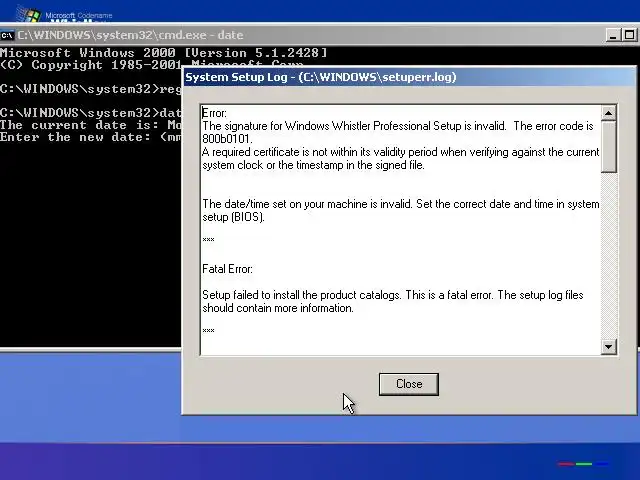Screen dimensions: 640x480
Task: Click the Windows flag logo at top left
Action: [x=29, y=15]
